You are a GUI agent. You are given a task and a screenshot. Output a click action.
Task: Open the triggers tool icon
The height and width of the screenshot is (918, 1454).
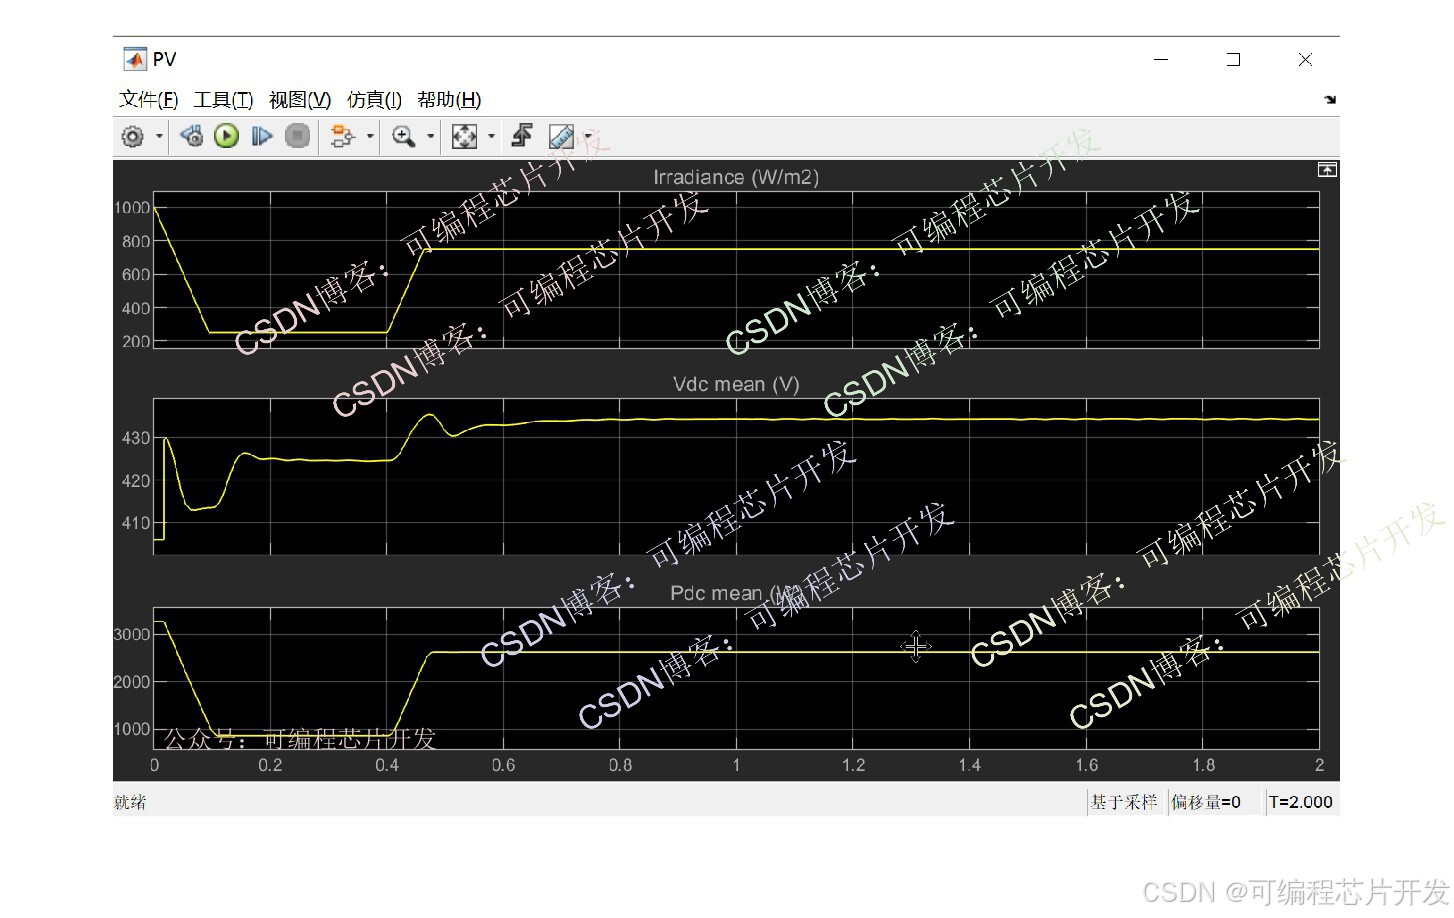pyautogui.click(x=522, y=136)
